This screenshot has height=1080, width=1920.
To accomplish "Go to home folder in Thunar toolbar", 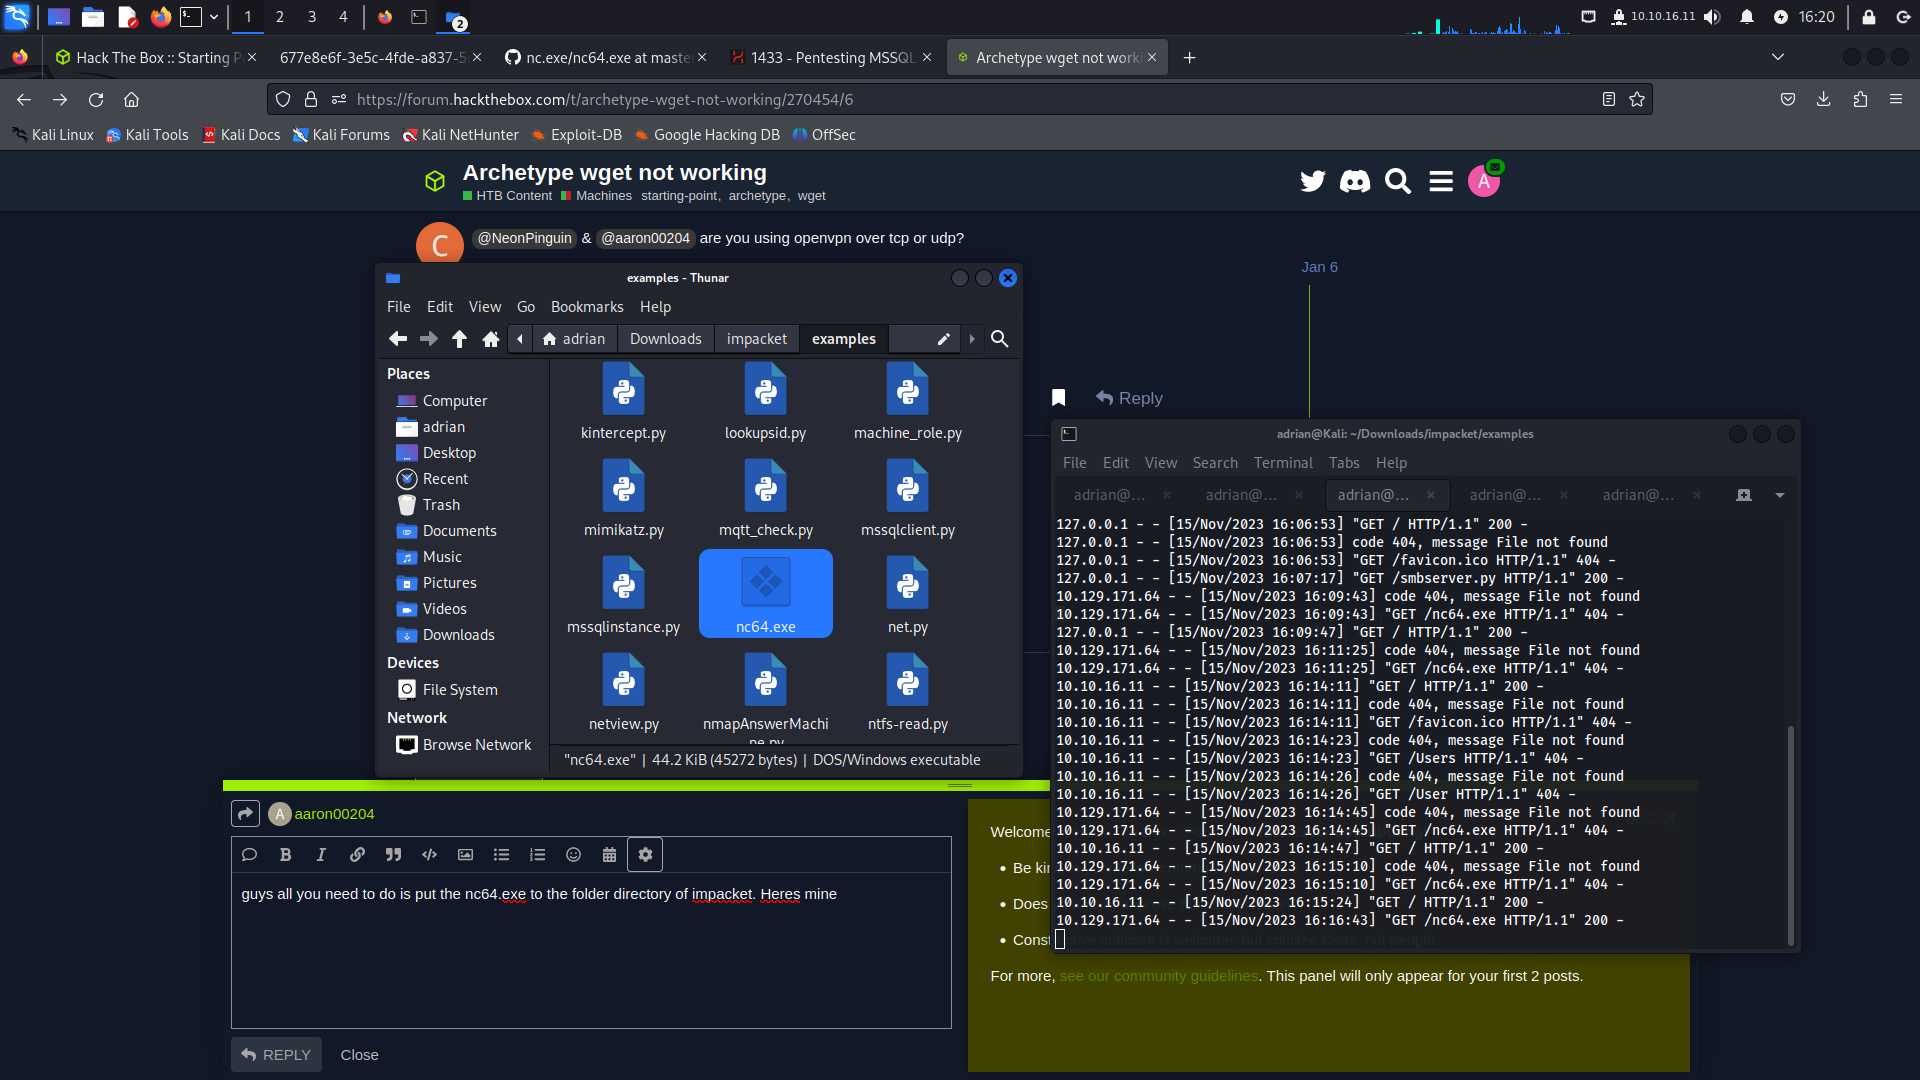I will pos(490,339).
